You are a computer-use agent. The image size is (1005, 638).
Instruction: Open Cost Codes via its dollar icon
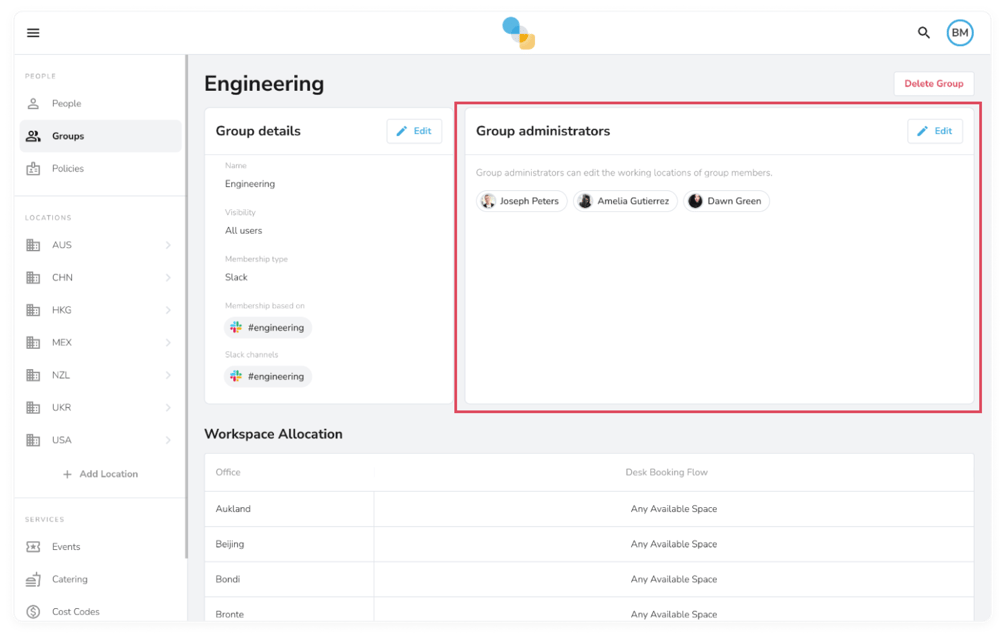tap(31, 611)
